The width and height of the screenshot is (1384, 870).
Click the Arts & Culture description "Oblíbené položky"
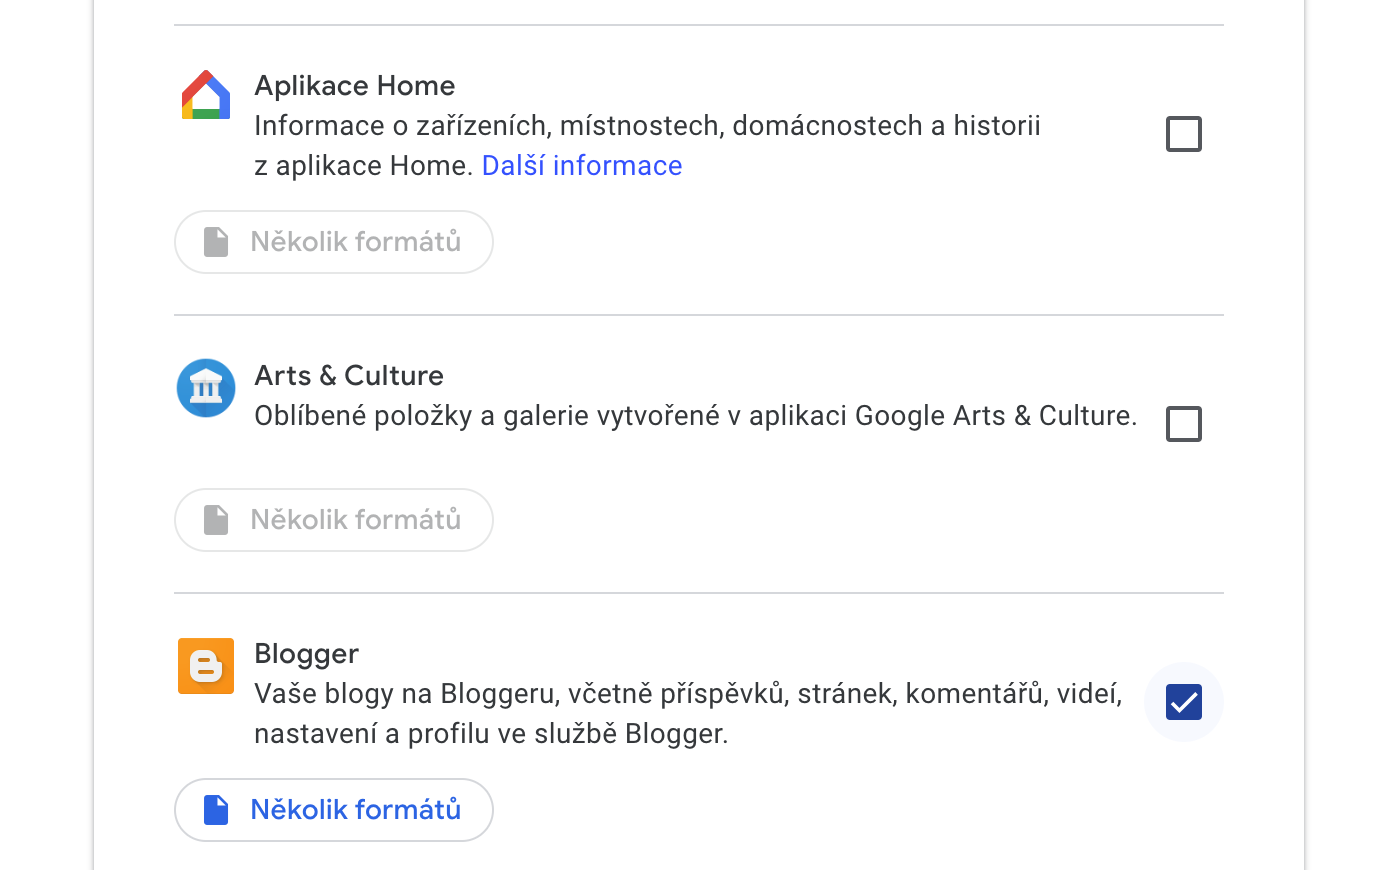(x=695, y=416)
